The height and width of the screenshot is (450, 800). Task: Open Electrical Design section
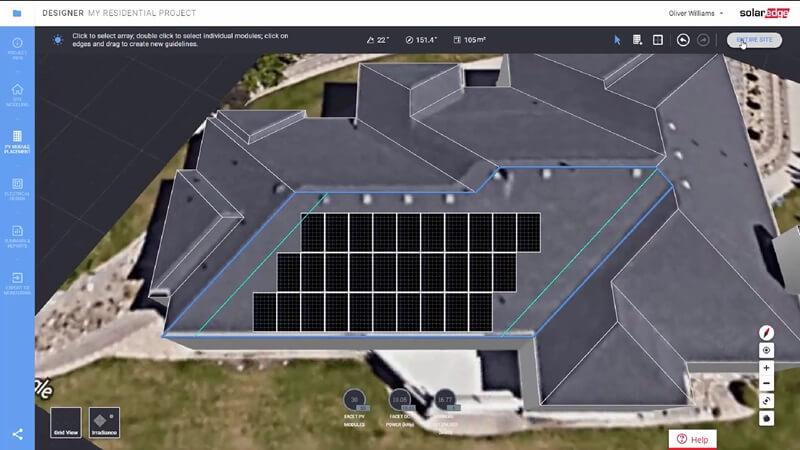(x=17, y=188)
